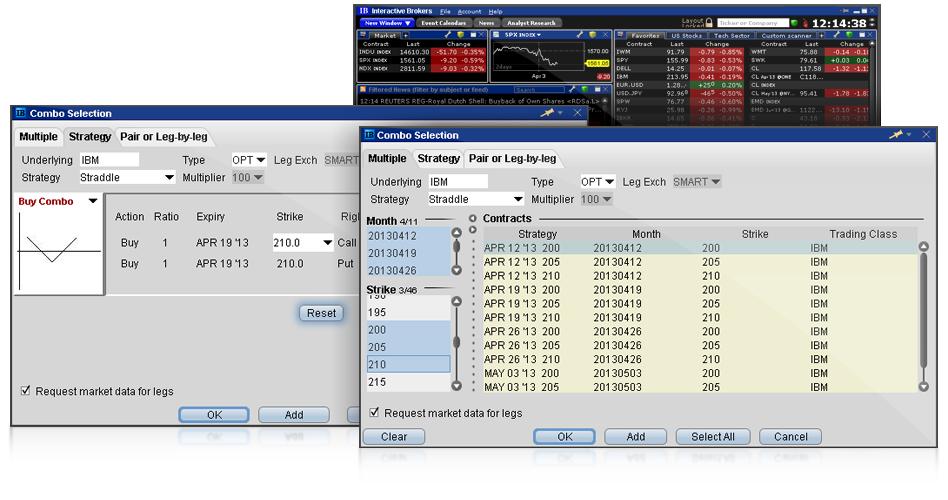Screen dimensions: 948x500
Task: Open the New Window dropdown
Action: coord(388,23)
